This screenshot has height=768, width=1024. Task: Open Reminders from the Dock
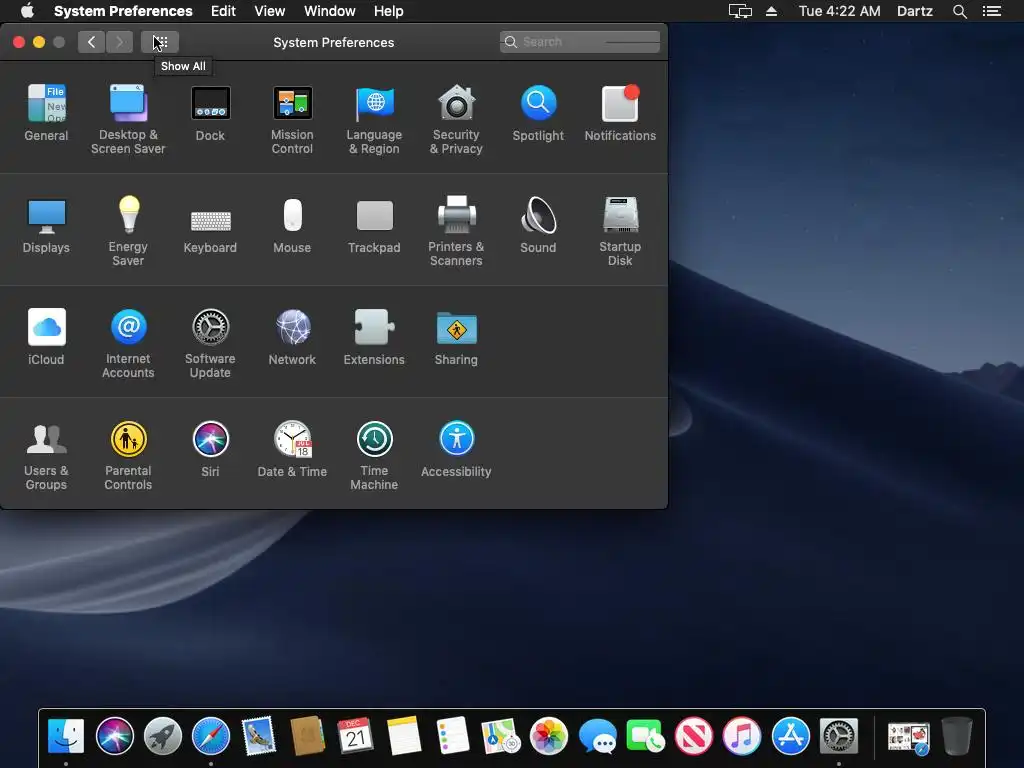pyautogui.click(x=452, y=736)
